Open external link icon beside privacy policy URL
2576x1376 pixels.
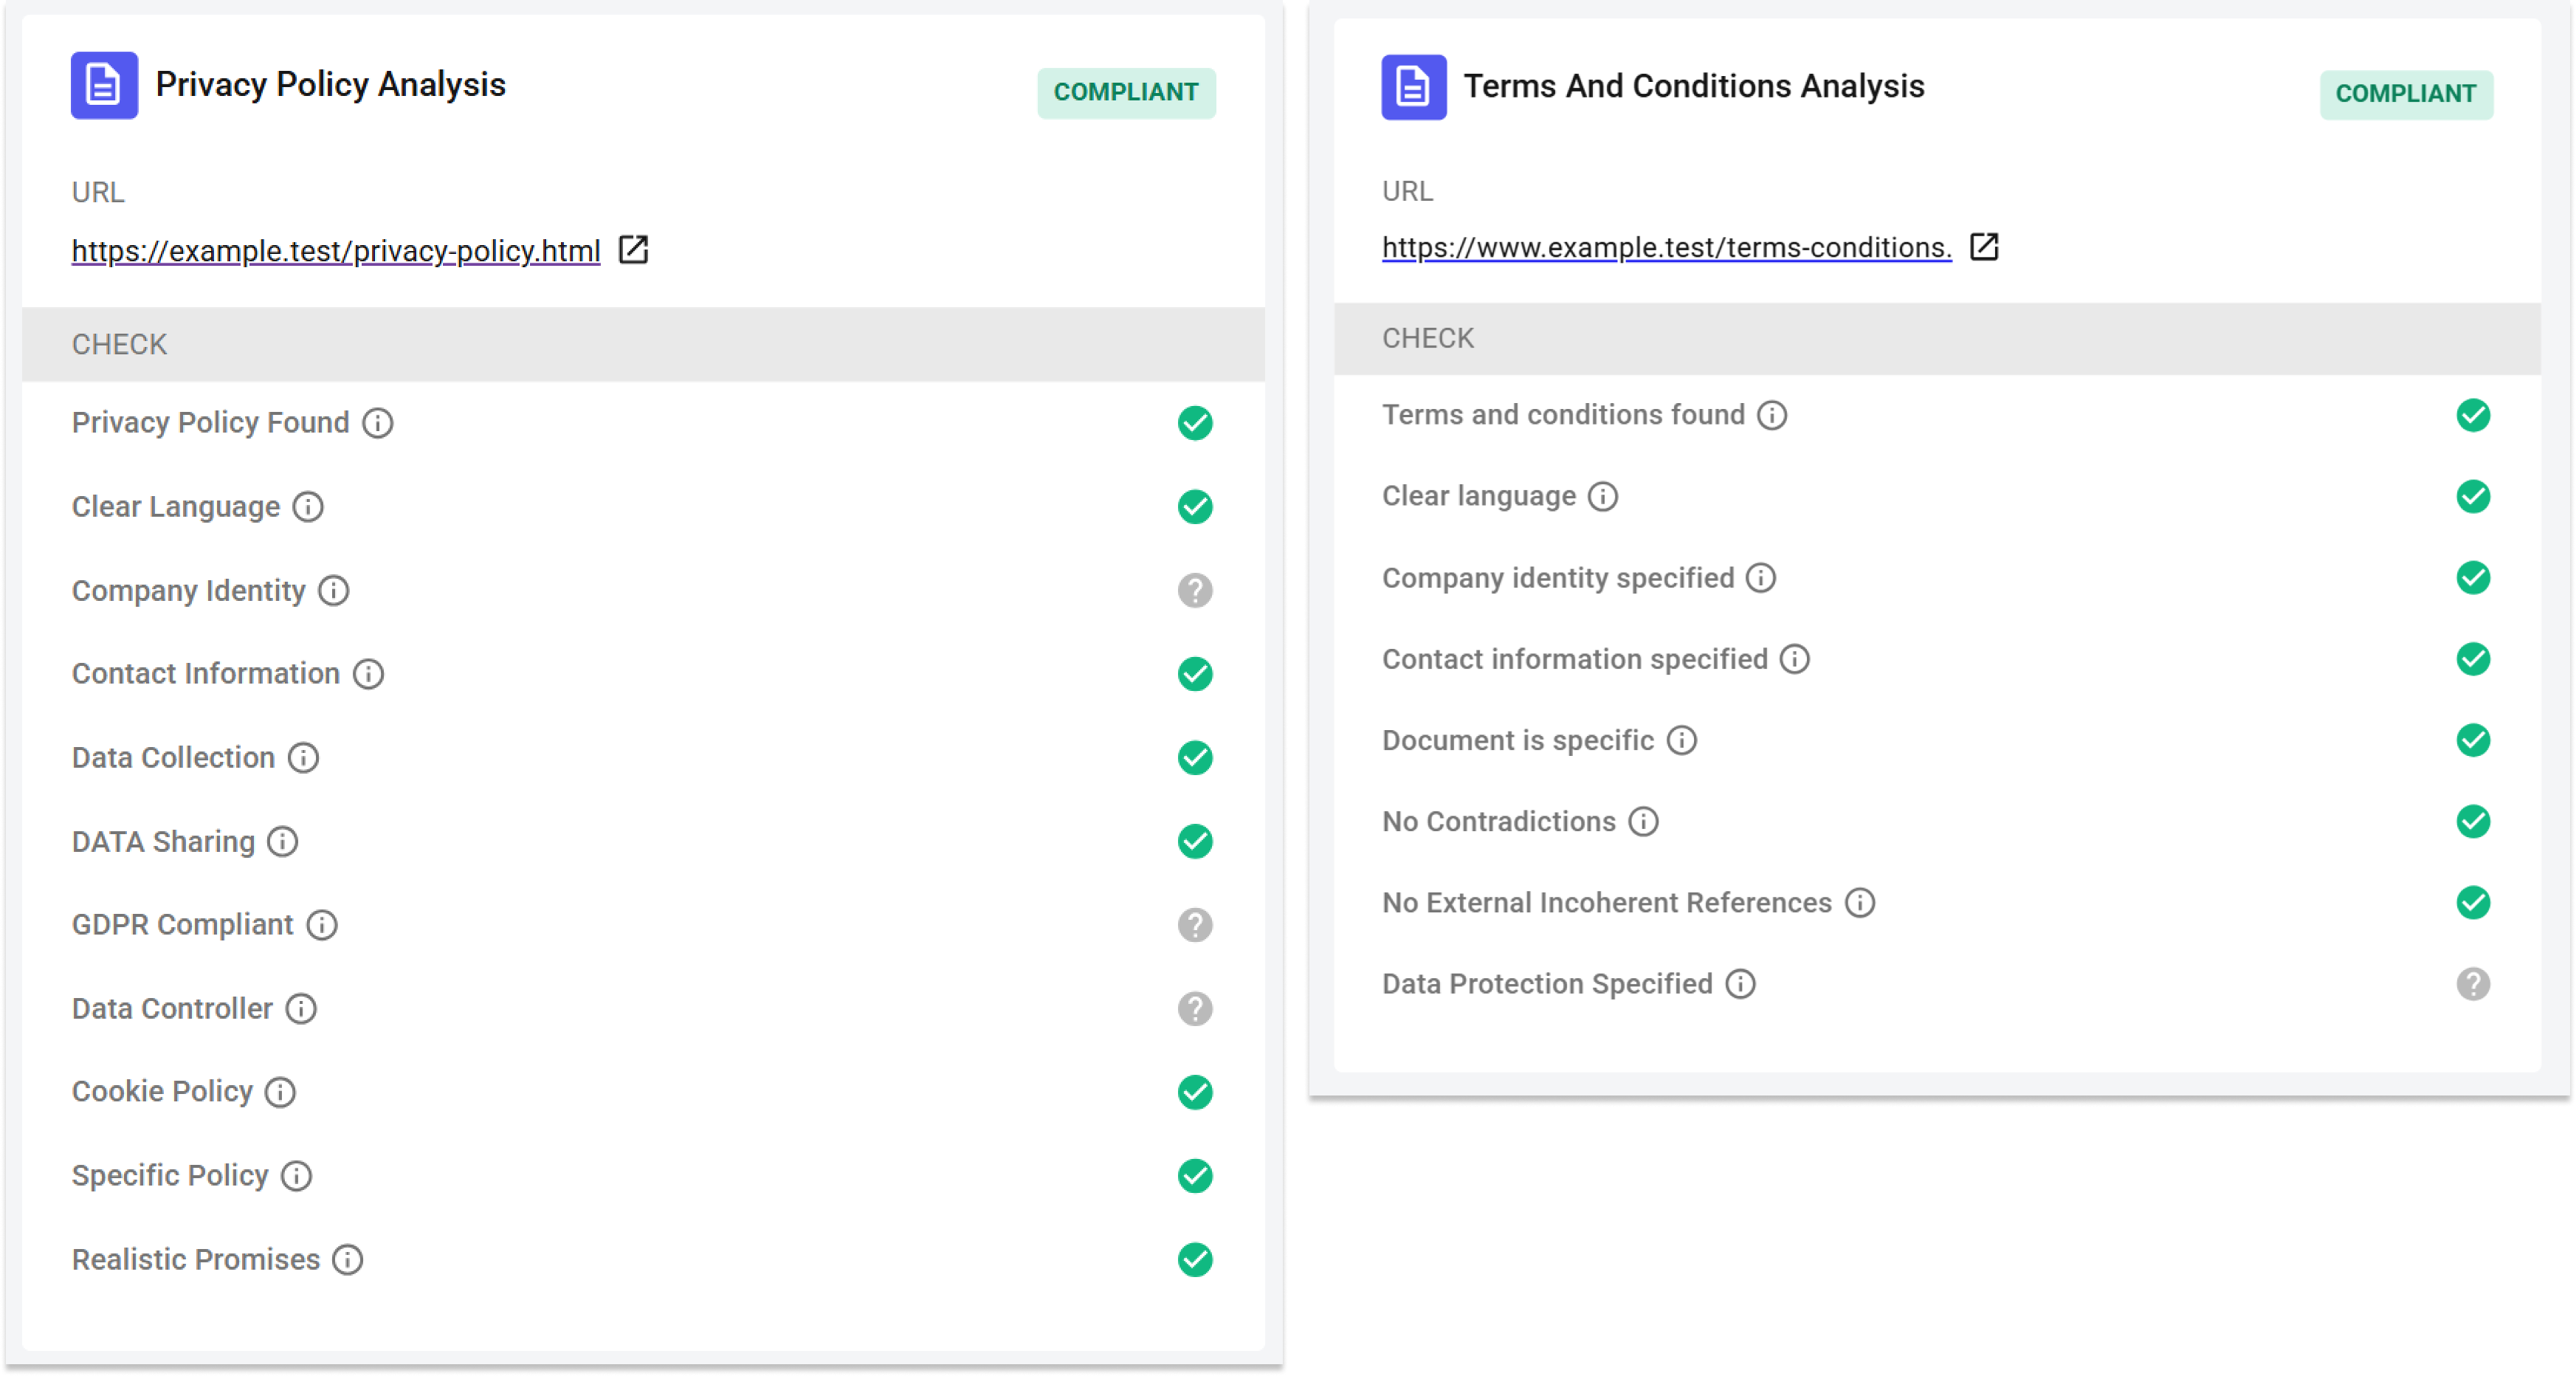[633, 250]
